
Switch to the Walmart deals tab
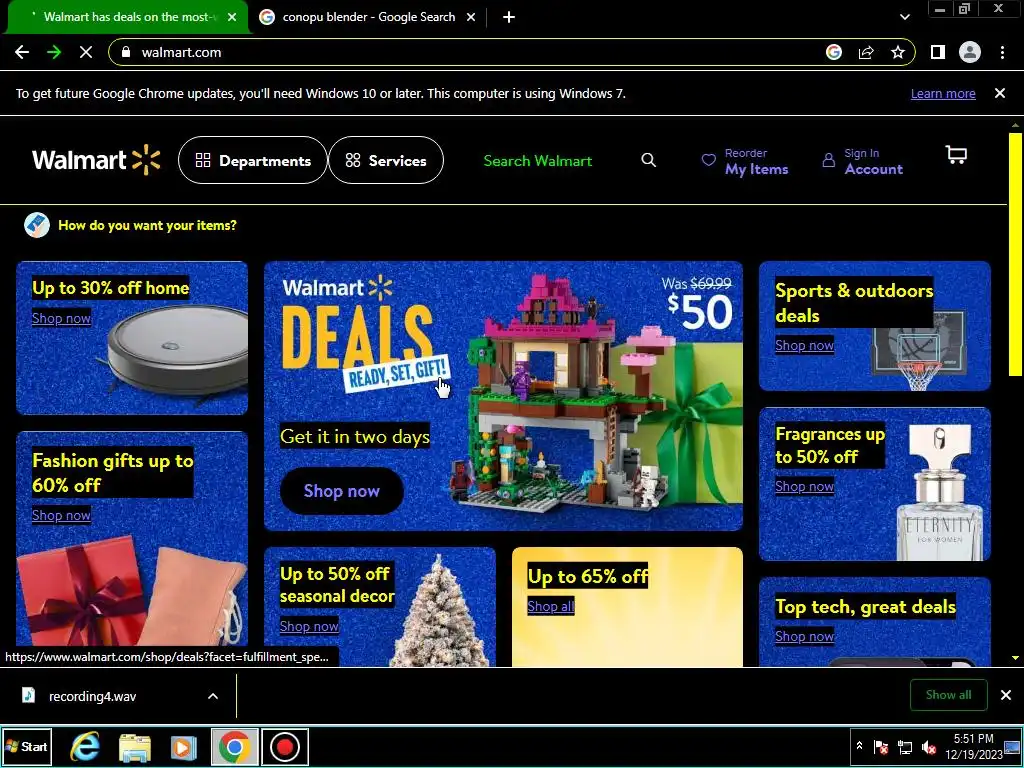click(127, 17)
